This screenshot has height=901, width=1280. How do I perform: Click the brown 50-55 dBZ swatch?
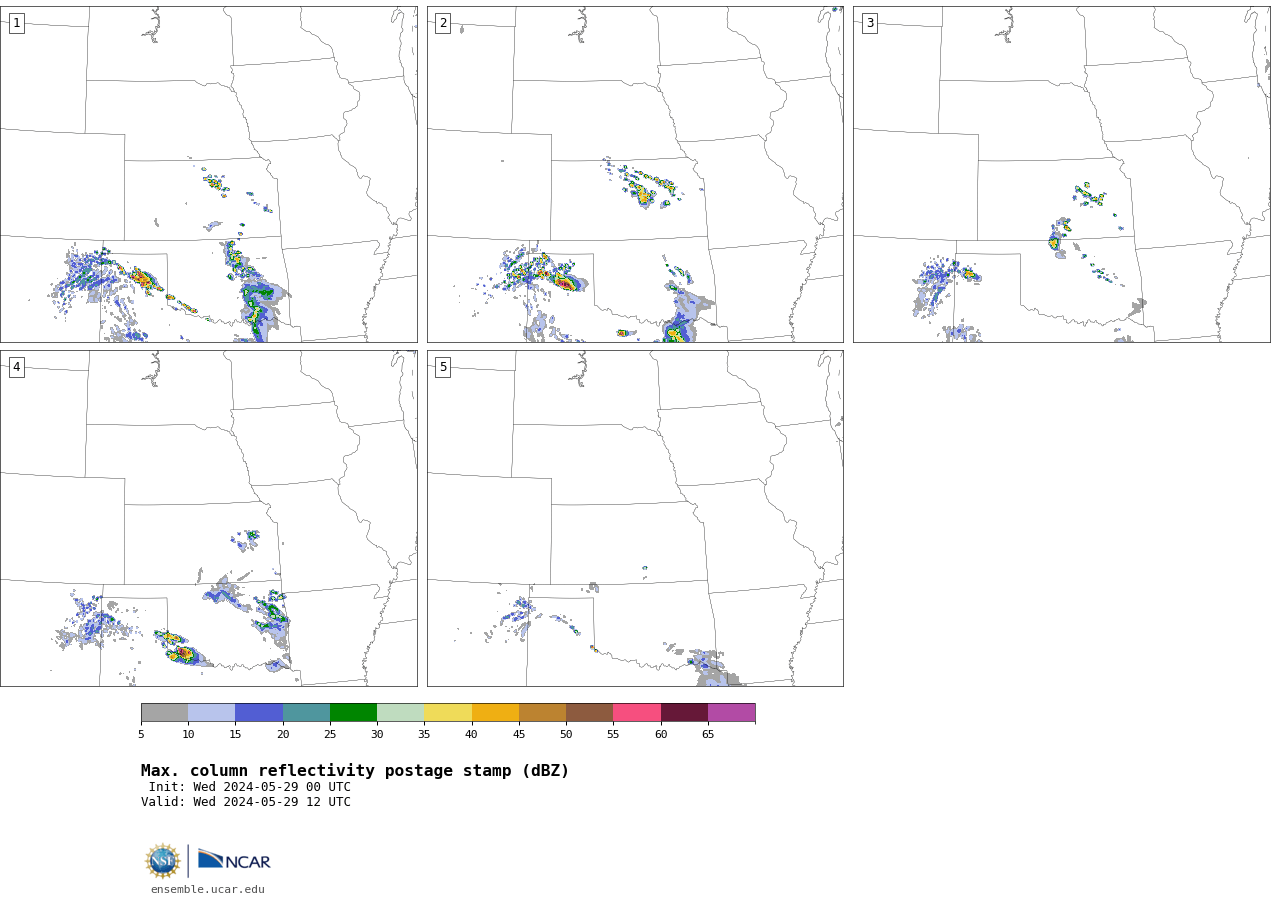589,712
